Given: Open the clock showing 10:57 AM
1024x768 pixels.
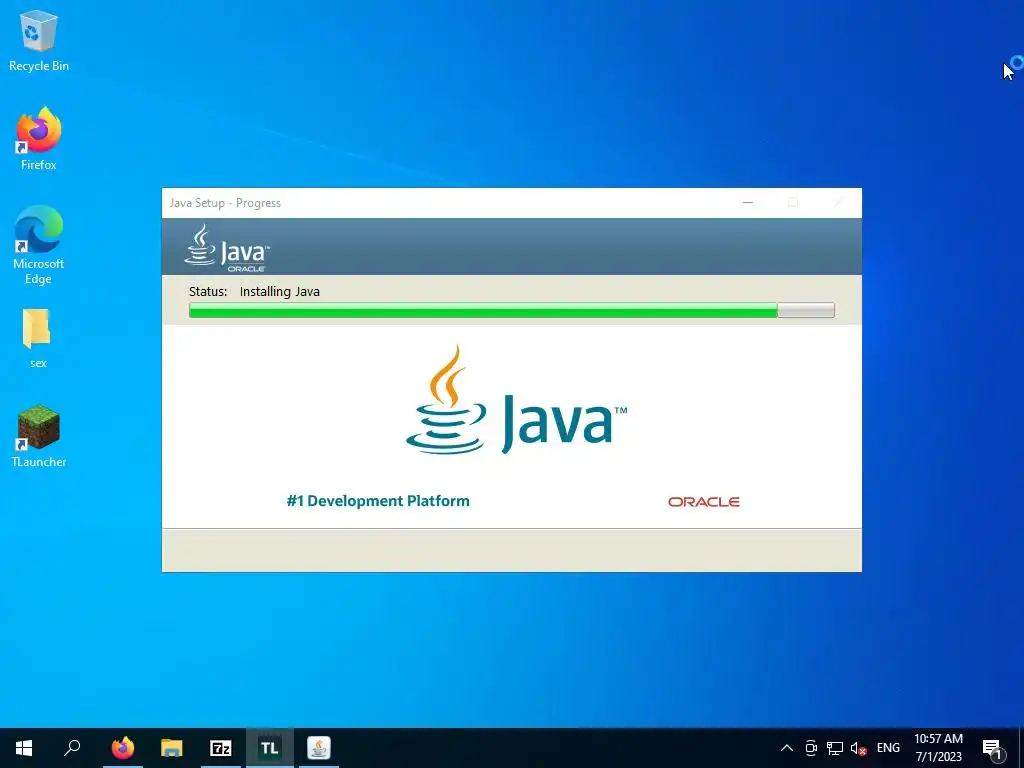Looking at the screenshot, I should point(938,748).
